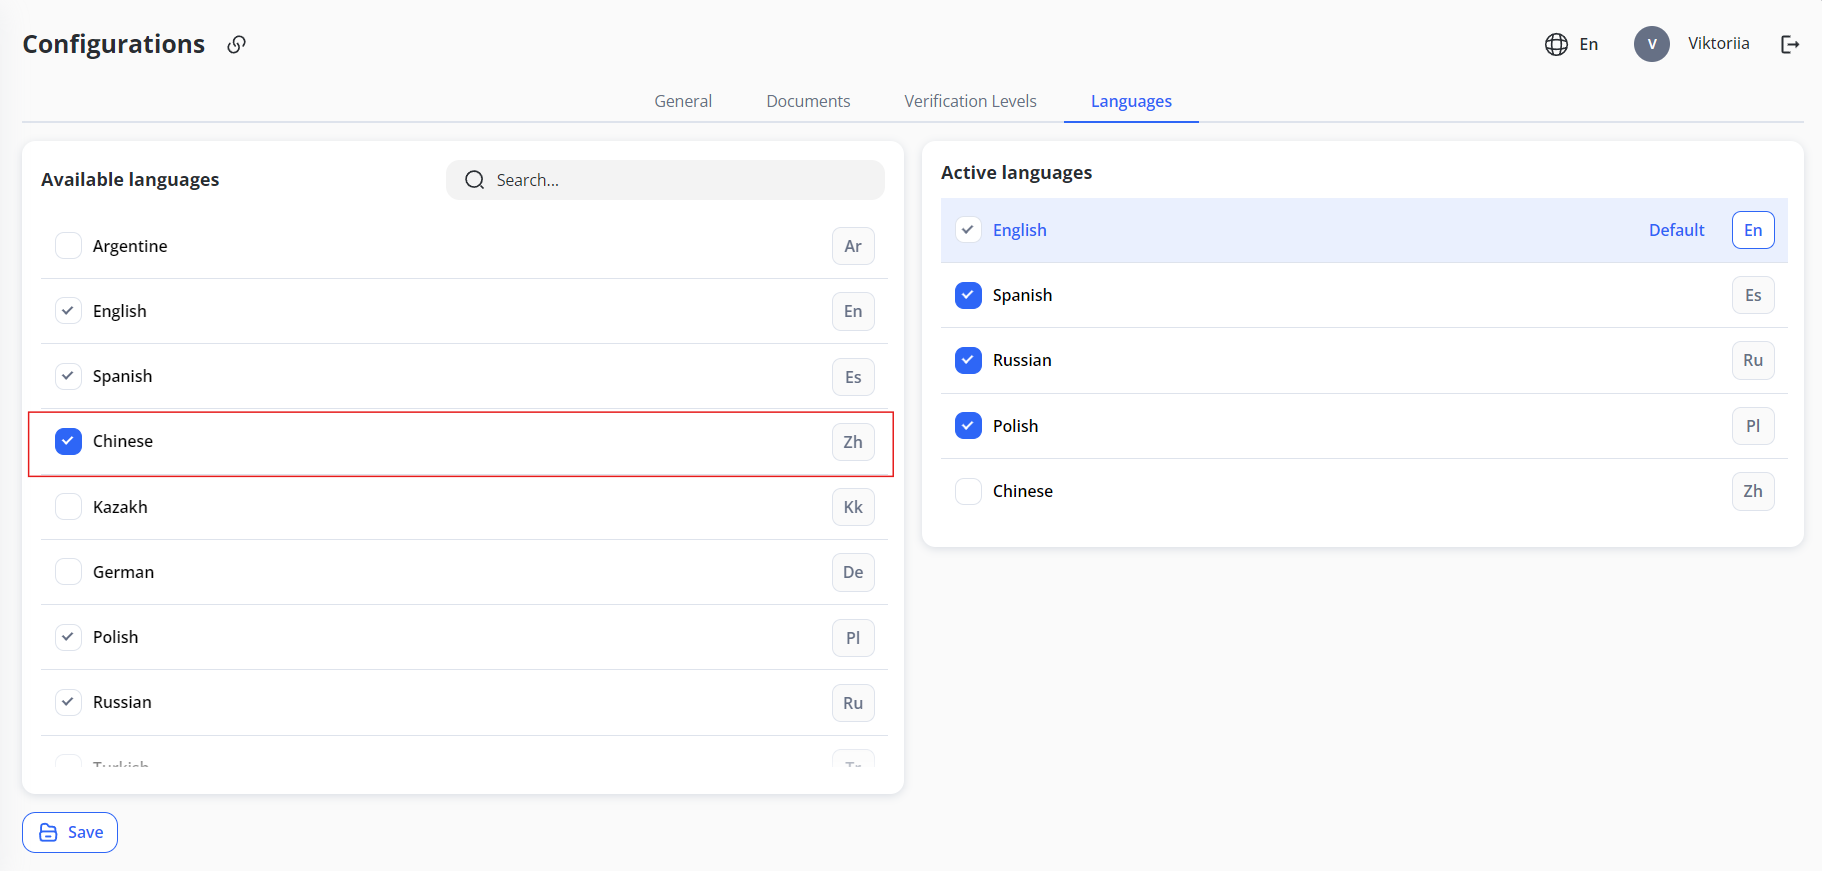Uncheck Russian in Active languages
The width and height of the screenshot is (1822, 871).
[x=968, y=360]
